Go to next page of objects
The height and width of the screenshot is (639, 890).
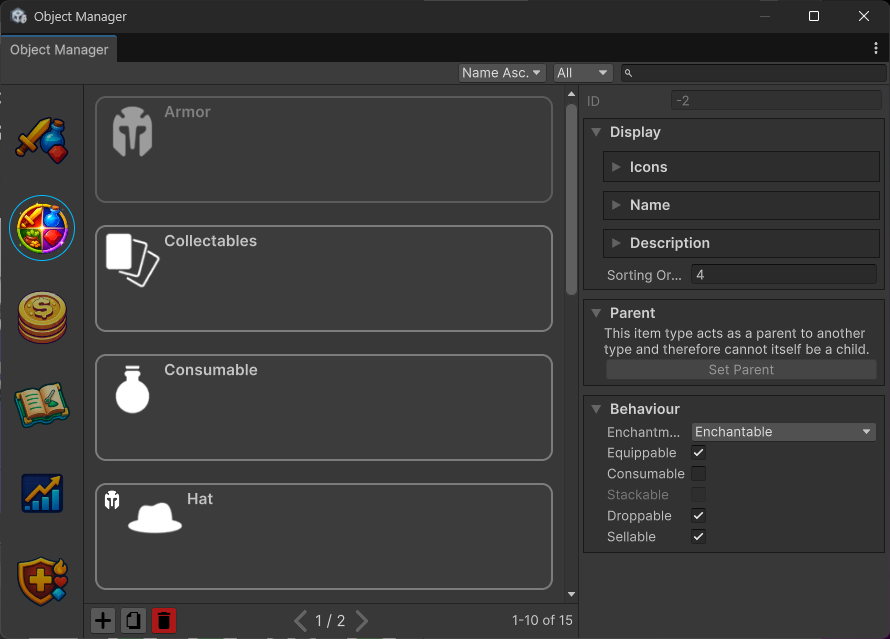pos(362,621)
